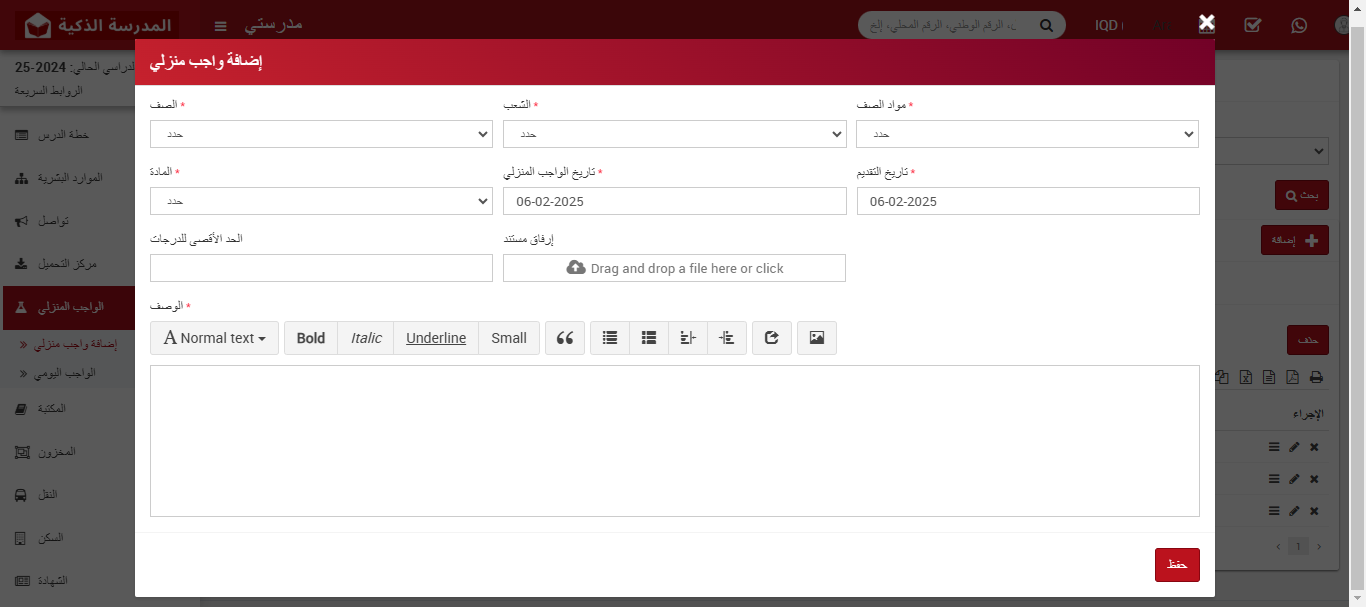Toggle Underline formatting in the description editor
1366x607 pixels.
coord(436,337)
